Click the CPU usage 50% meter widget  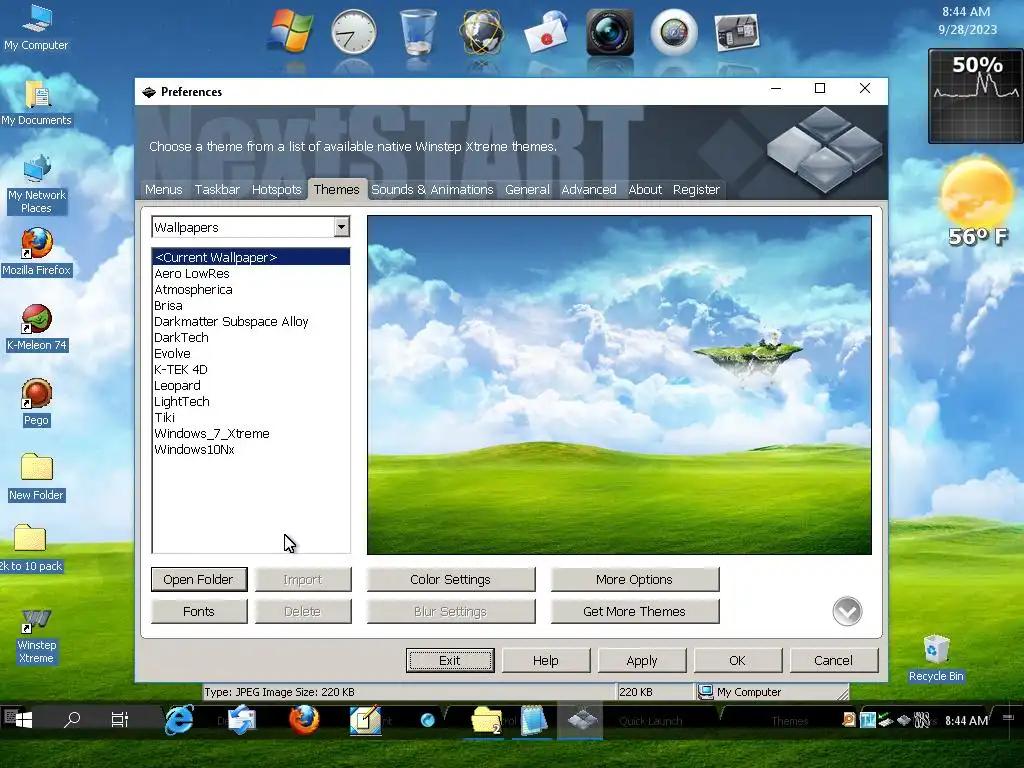point(976,96)
